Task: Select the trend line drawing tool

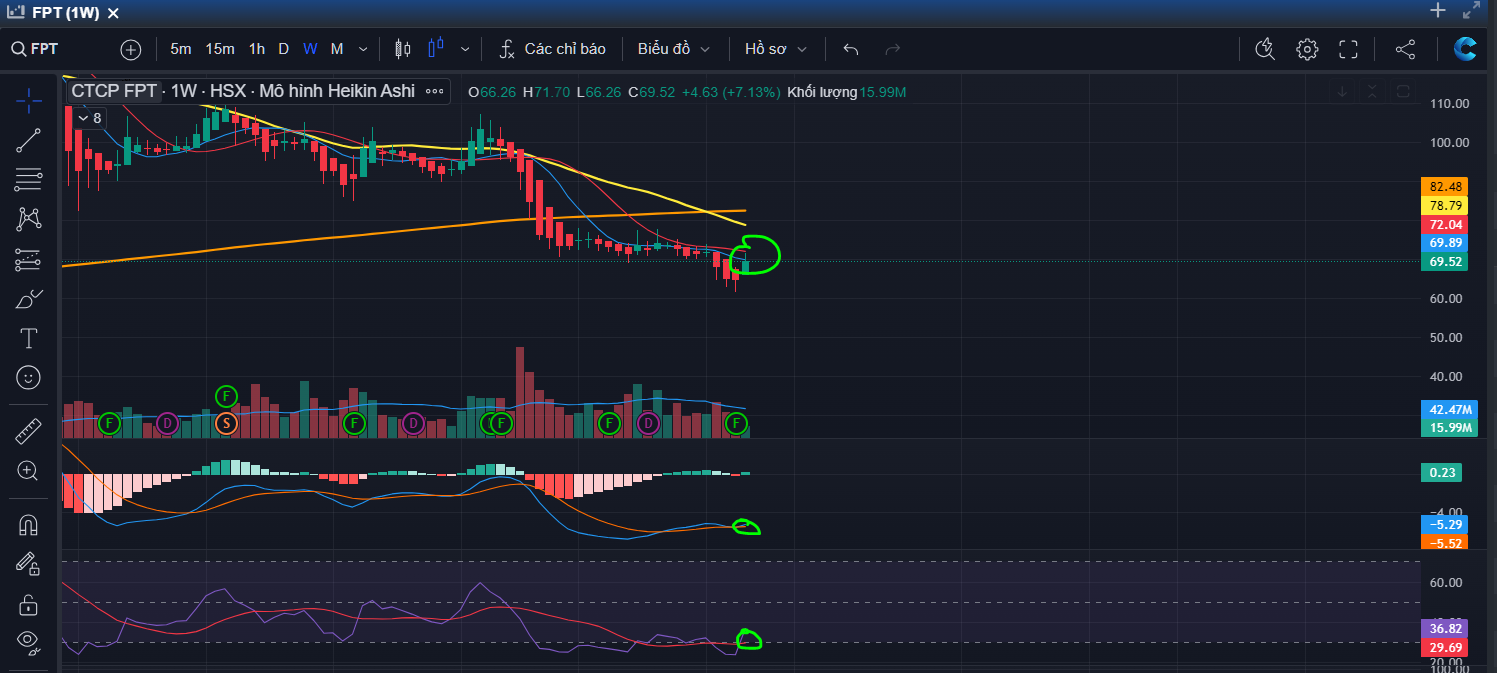Action: [x=29, y=140]
